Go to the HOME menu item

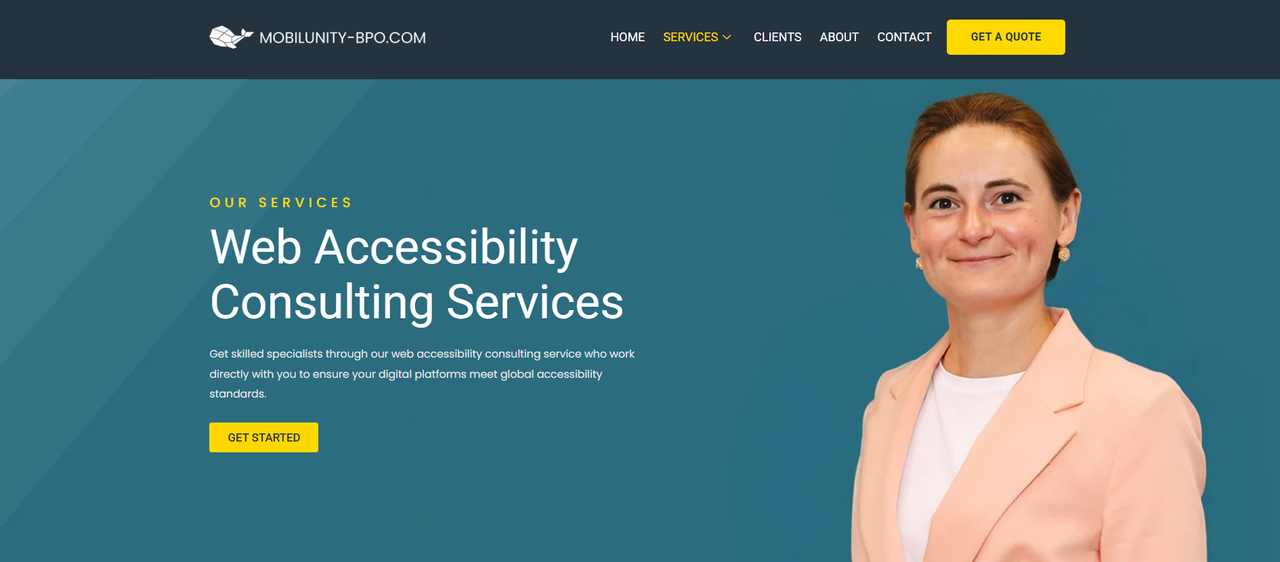627,37
